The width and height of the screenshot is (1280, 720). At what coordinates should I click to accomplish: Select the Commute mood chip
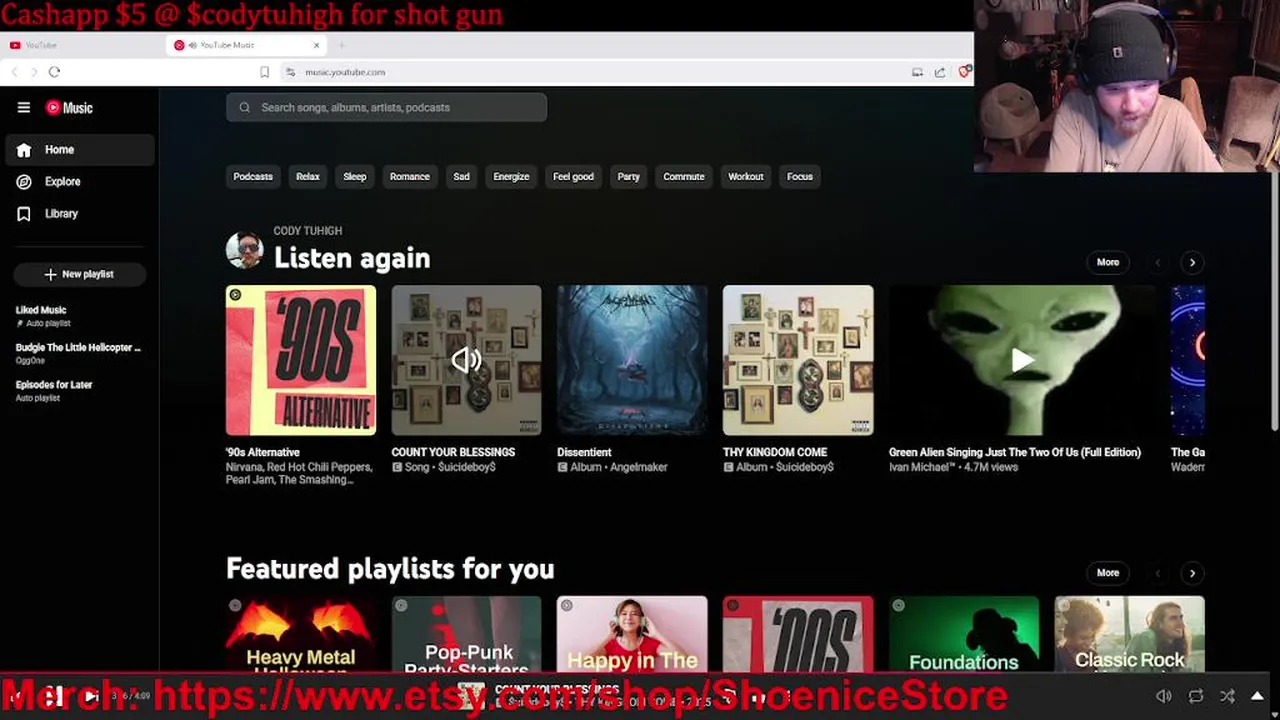coord(684,176)
